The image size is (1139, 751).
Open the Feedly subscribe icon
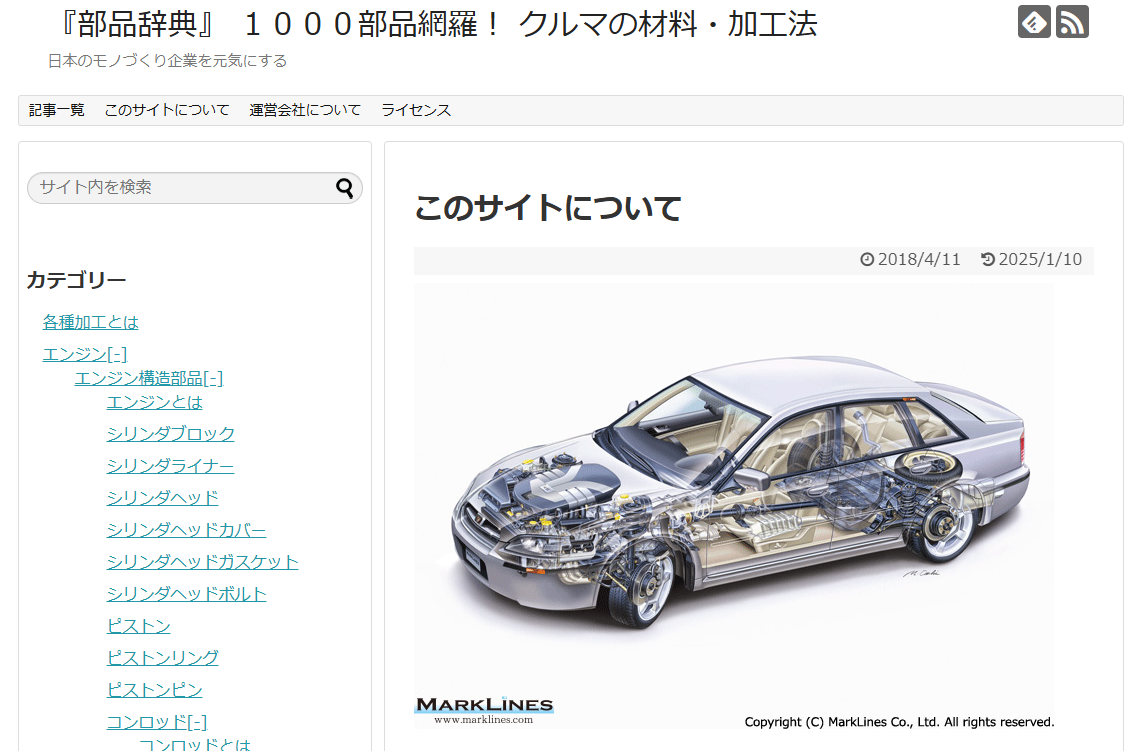1034,22
